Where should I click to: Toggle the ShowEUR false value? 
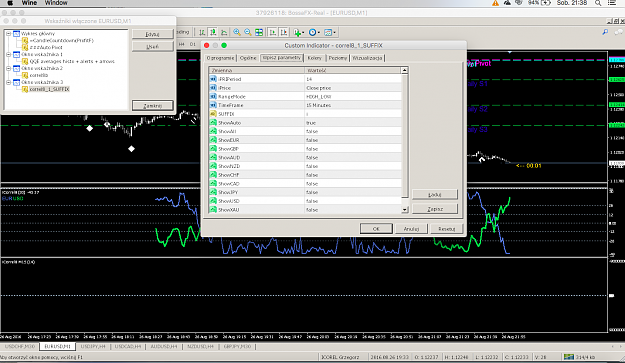tap(353, 140)
